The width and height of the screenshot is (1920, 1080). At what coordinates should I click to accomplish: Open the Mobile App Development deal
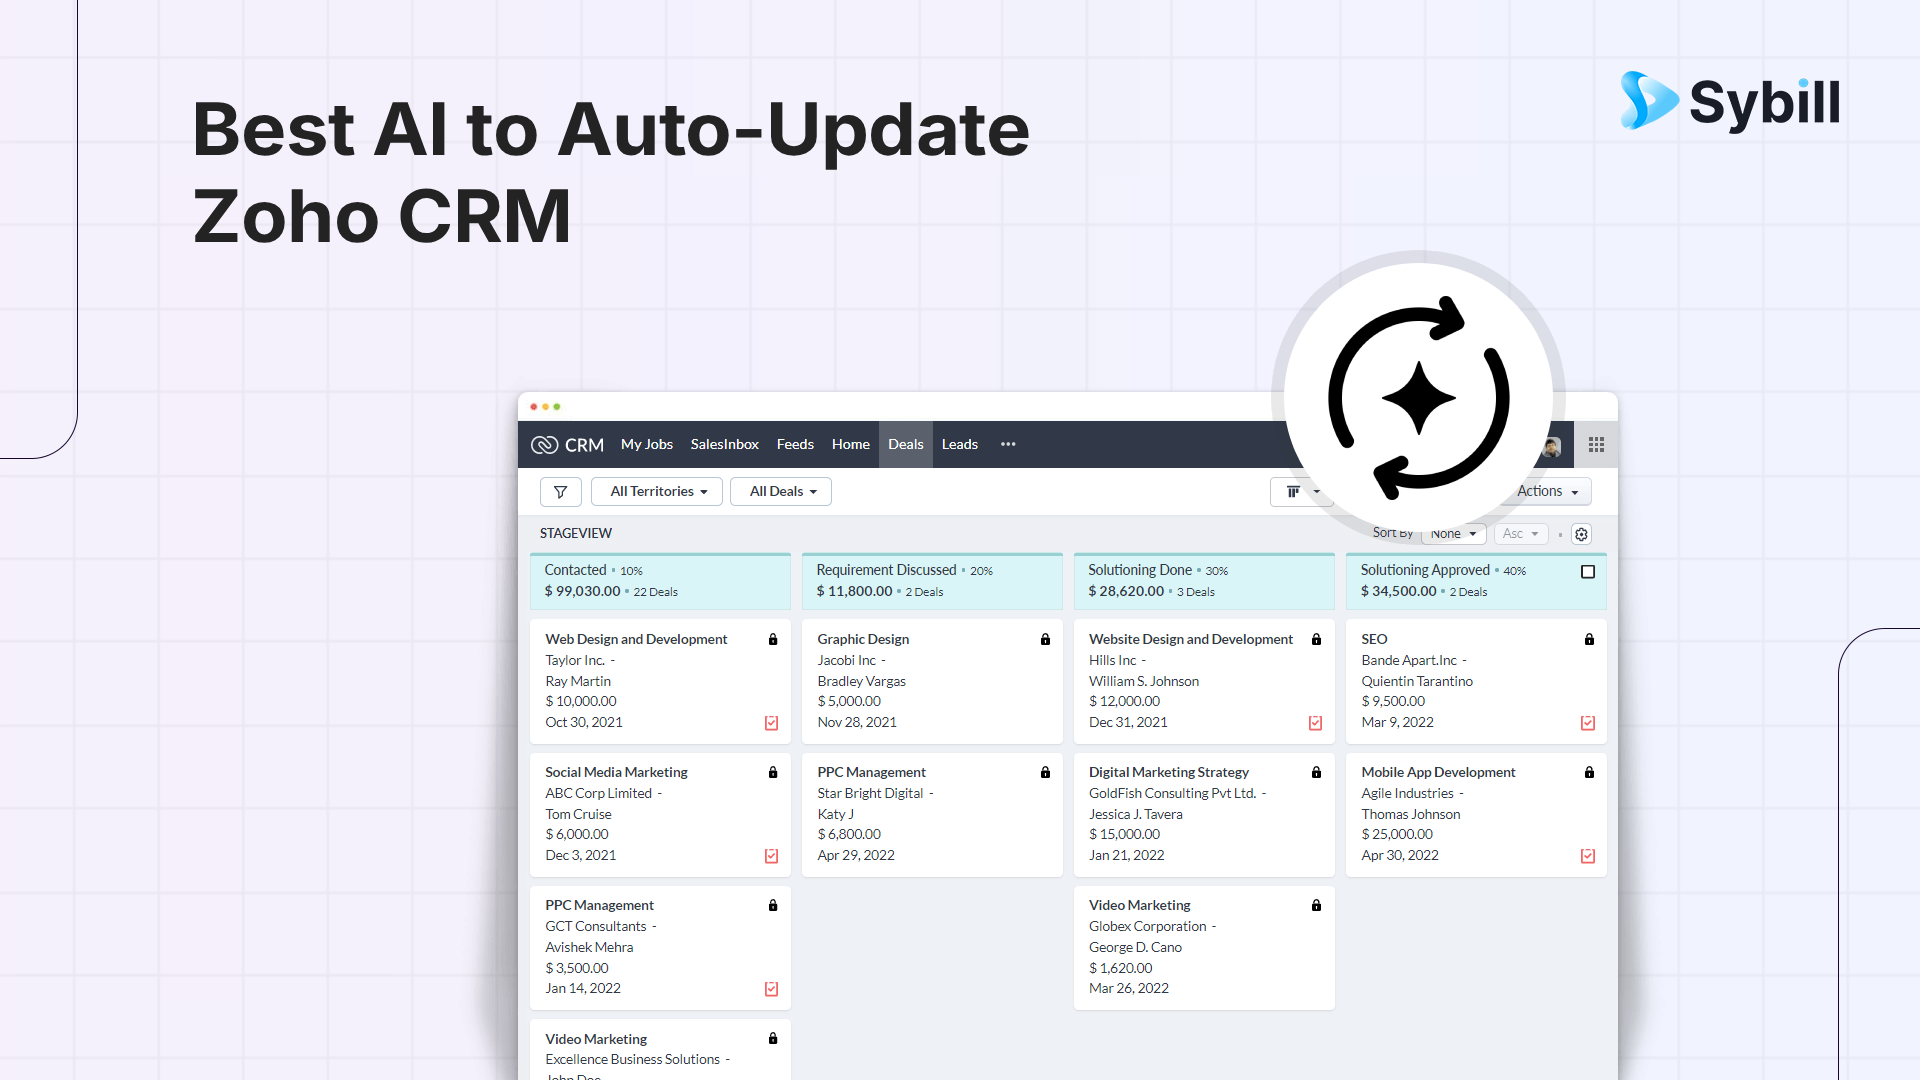point(1438,773)
